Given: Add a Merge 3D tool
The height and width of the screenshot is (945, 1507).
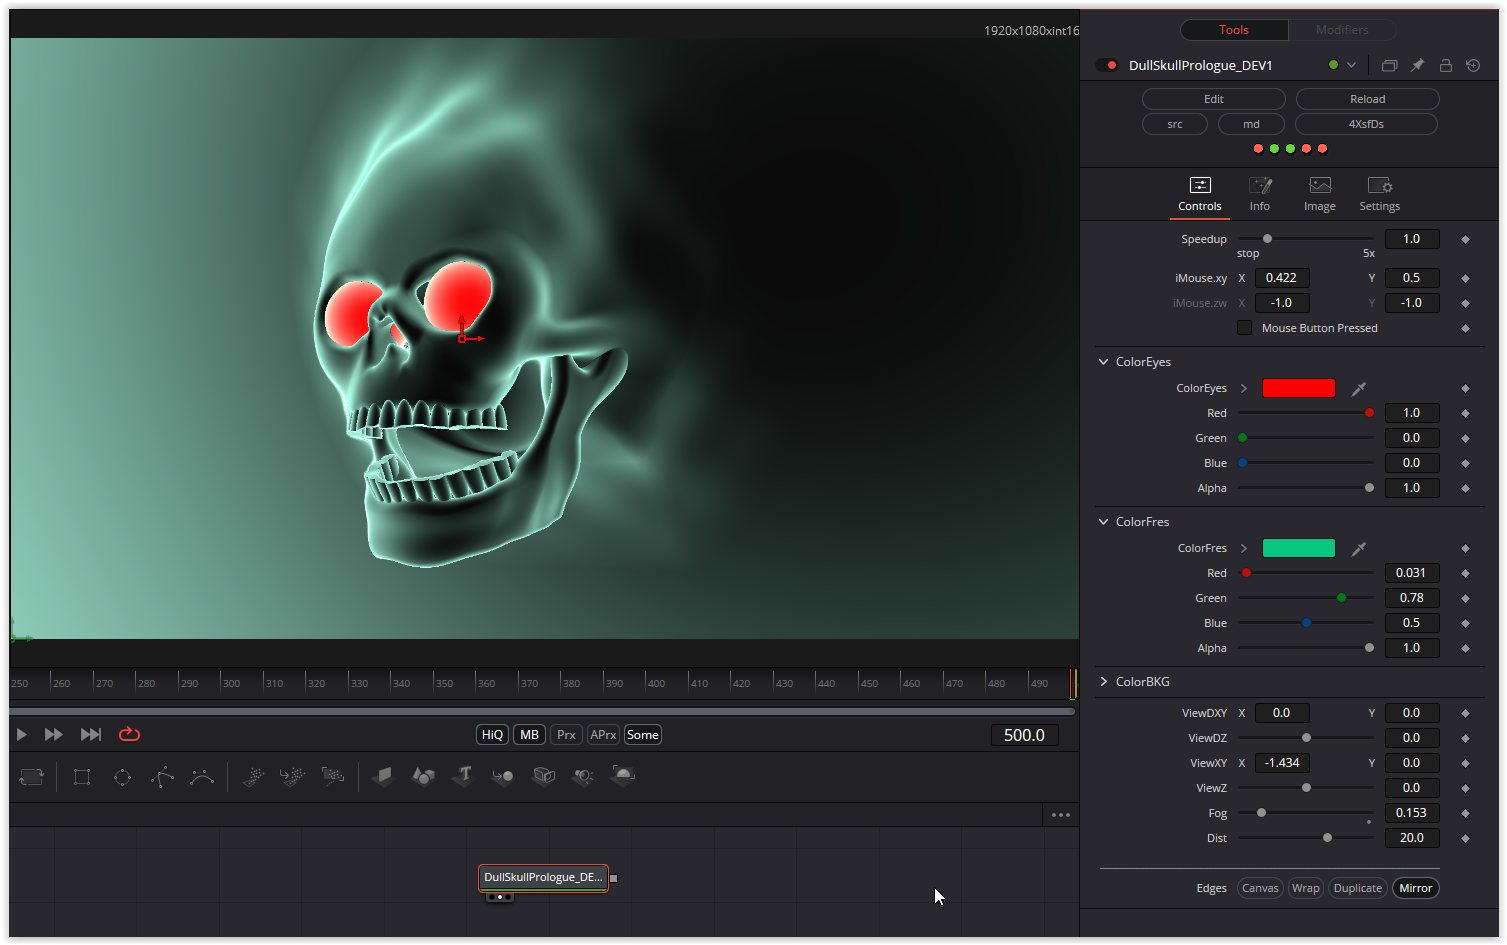Looking at the screenshot, I should 503,776.
